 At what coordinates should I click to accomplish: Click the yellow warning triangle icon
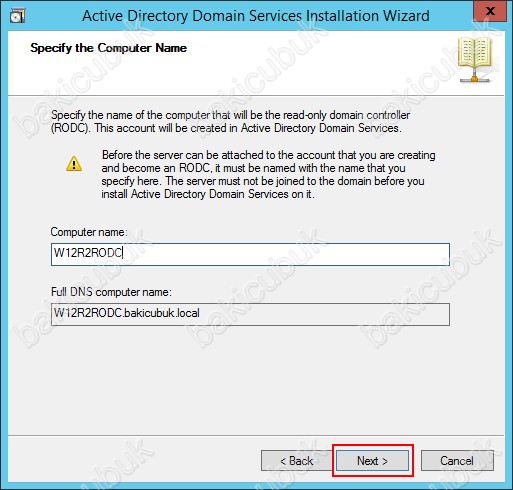(74, 164)
